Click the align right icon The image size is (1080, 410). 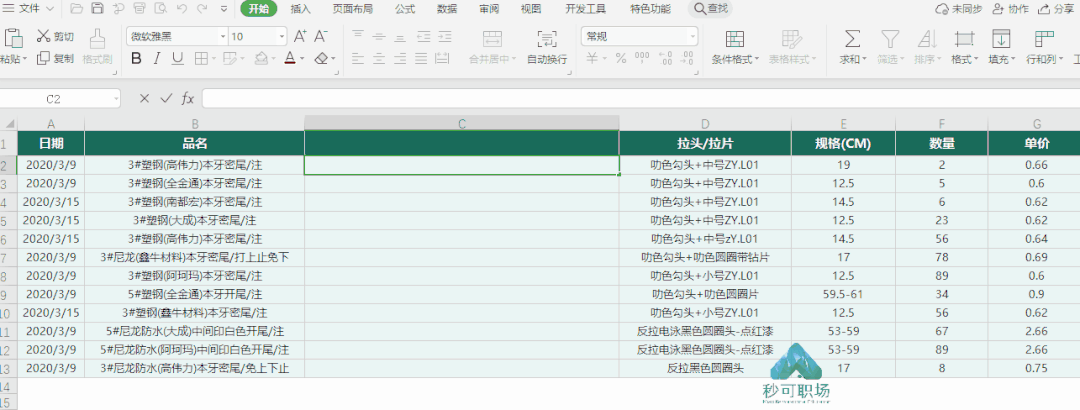399,59
